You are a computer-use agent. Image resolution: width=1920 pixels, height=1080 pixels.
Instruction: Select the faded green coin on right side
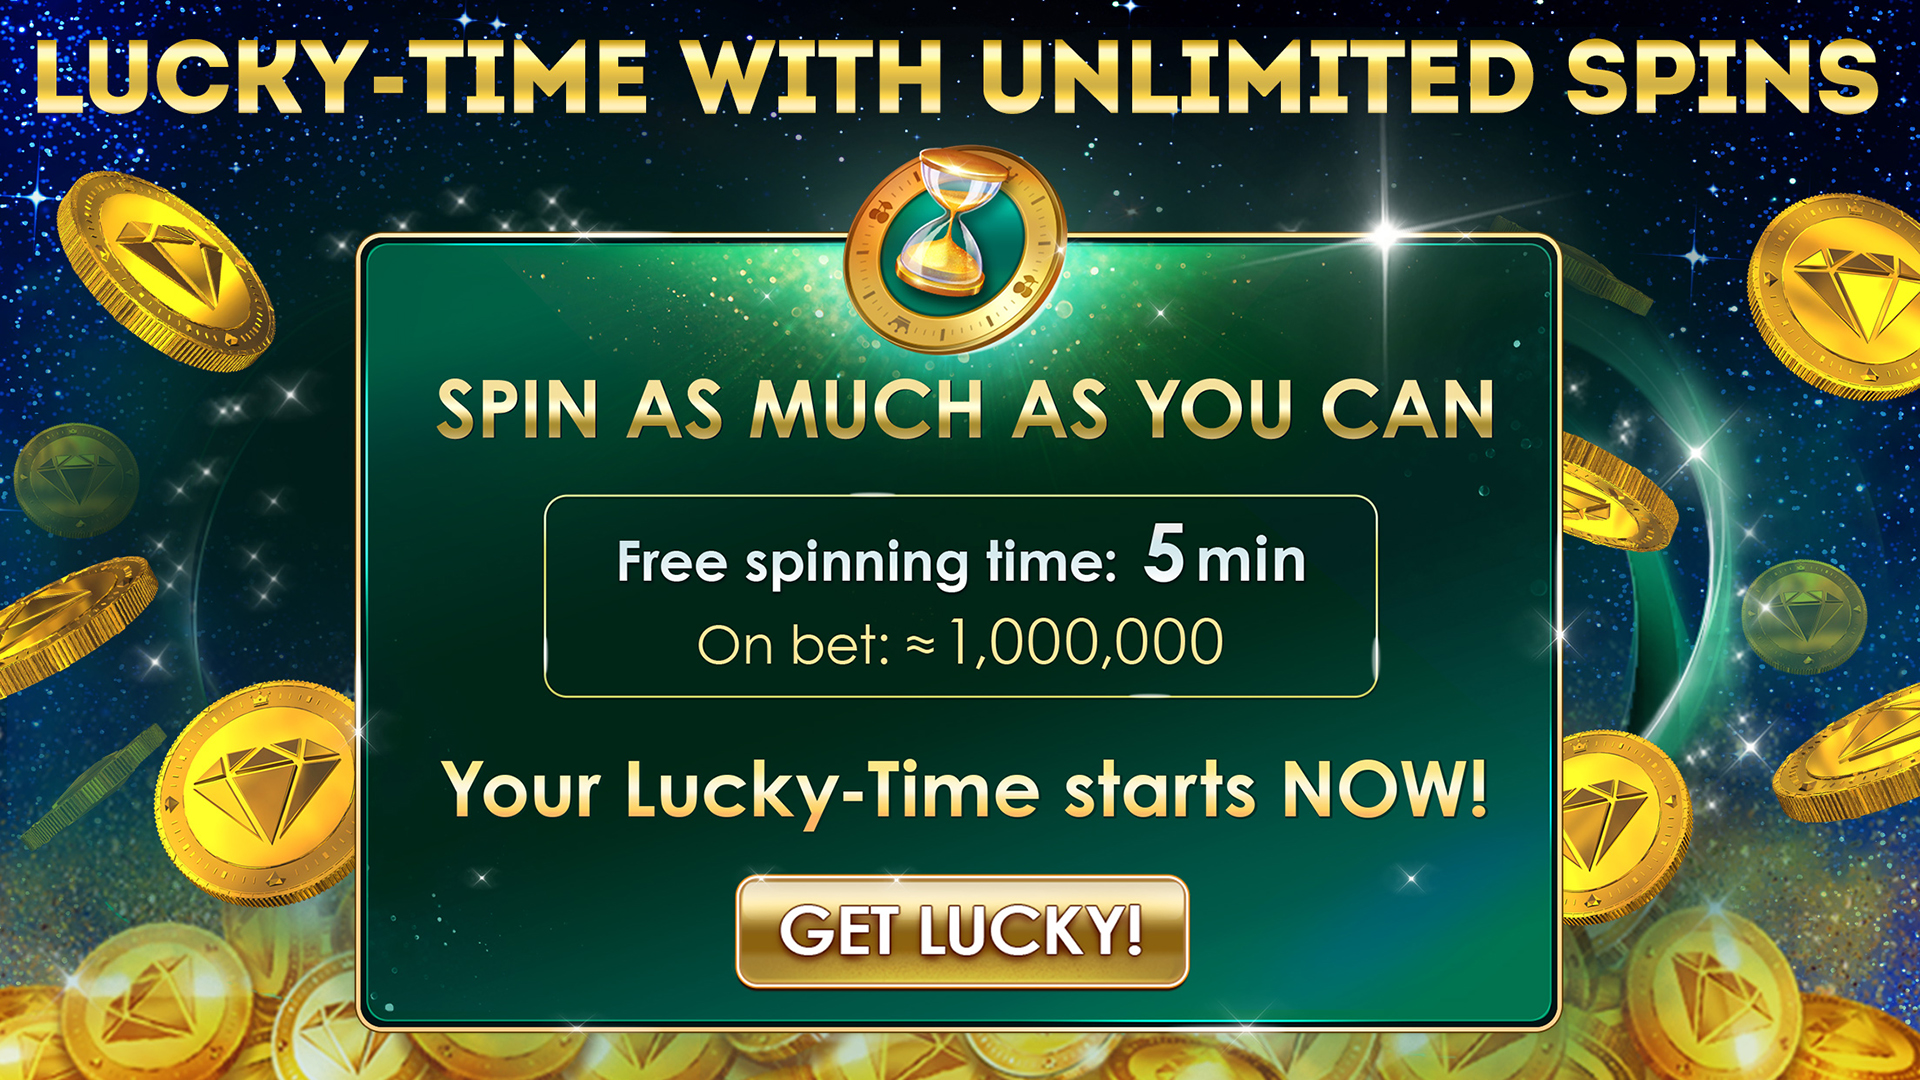coord(1803,617)
